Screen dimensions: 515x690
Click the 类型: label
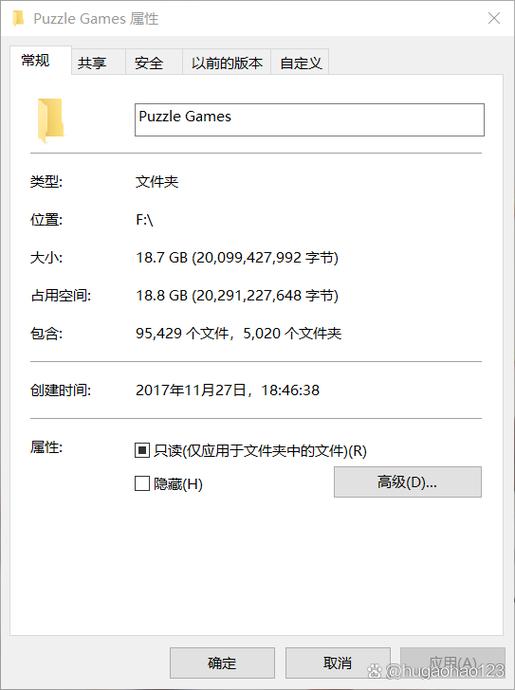pyautogui.click(x=46, y=182)
